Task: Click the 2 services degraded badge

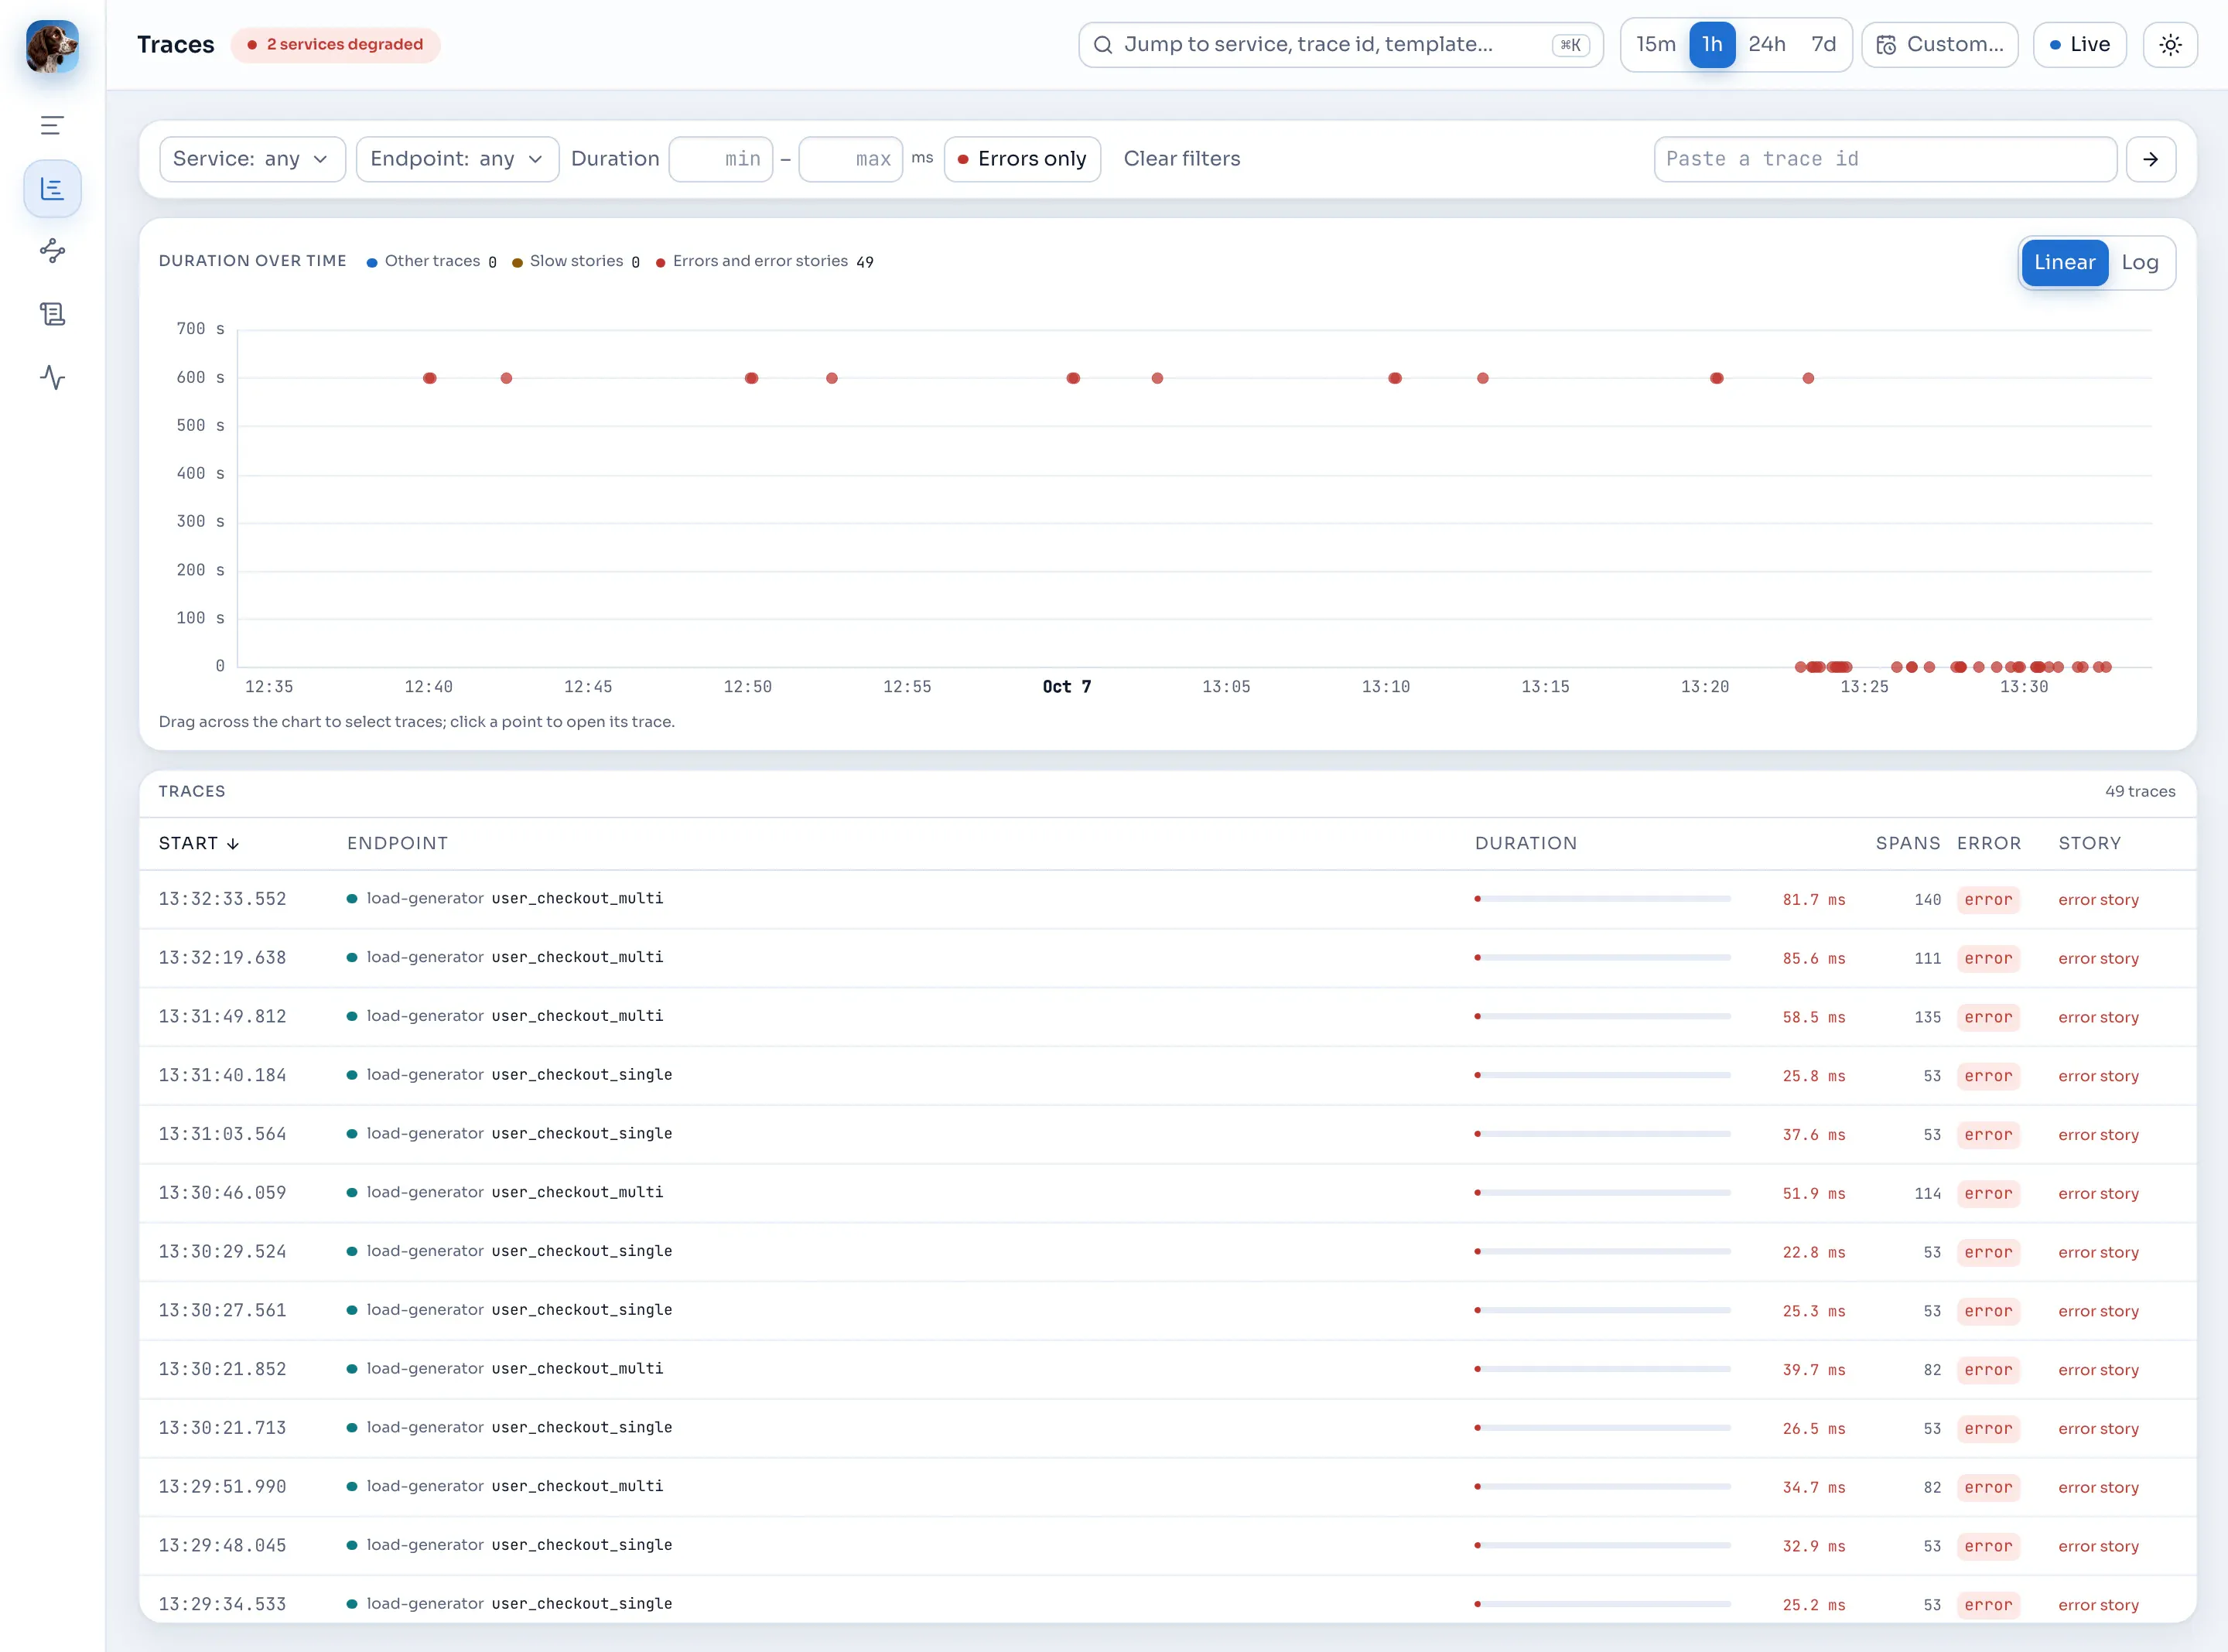Action: [336, 45]
